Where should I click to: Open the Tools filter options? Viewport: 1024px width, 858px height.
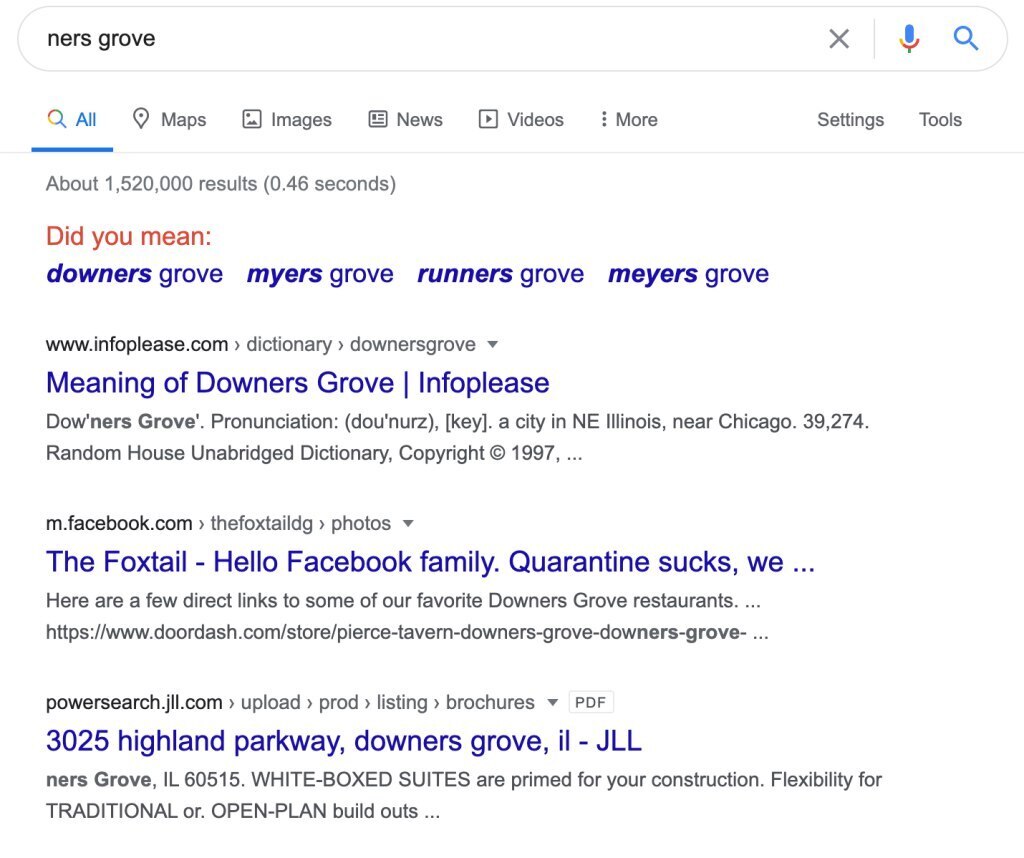(940, 120)
